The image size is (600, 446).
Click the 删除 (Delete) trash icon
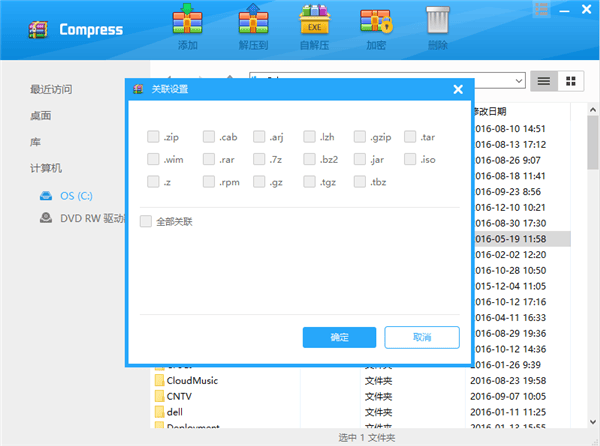tap(437, 26)
